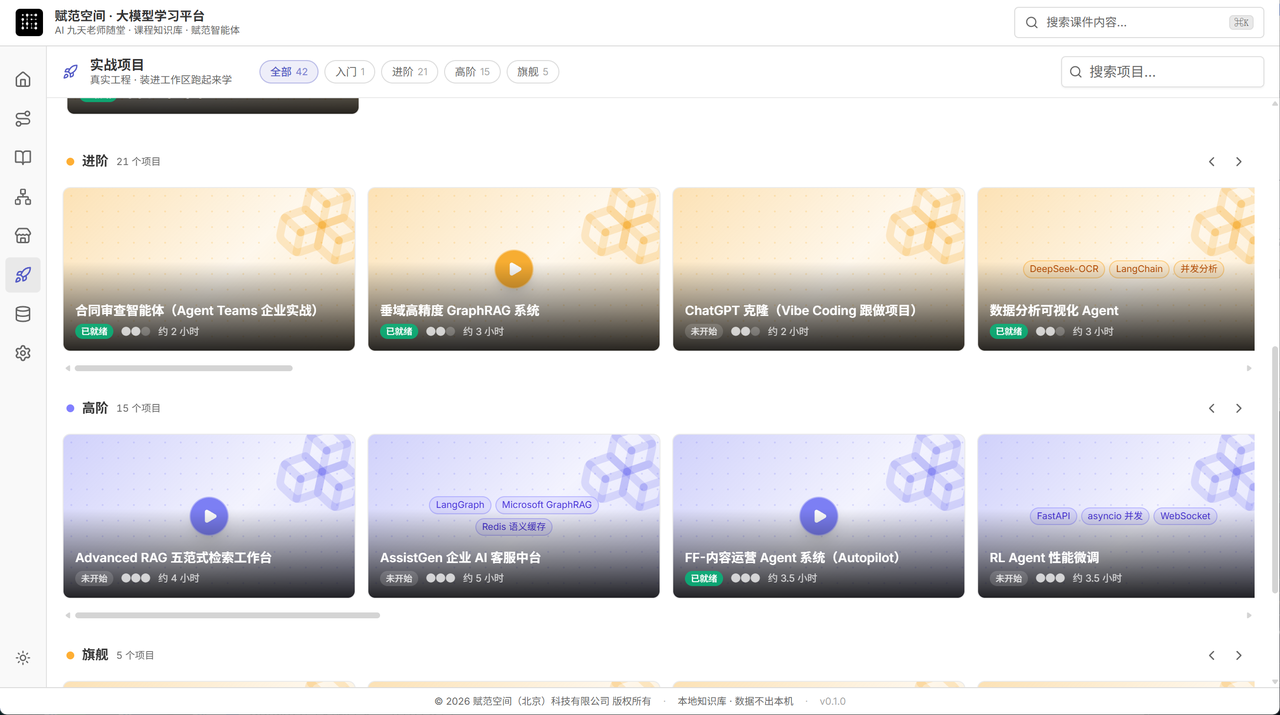The height and width of the screenshot is (715, 1280).
Task: Select the 入门 1 filter tab
Action: coord(350,72)
